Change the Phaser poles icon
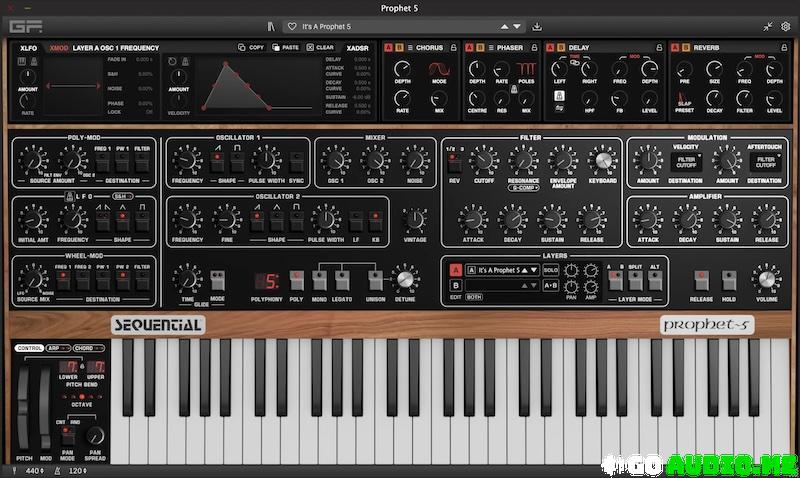The height and width of the screenshot is (478, 800). [x=526, y=69]
